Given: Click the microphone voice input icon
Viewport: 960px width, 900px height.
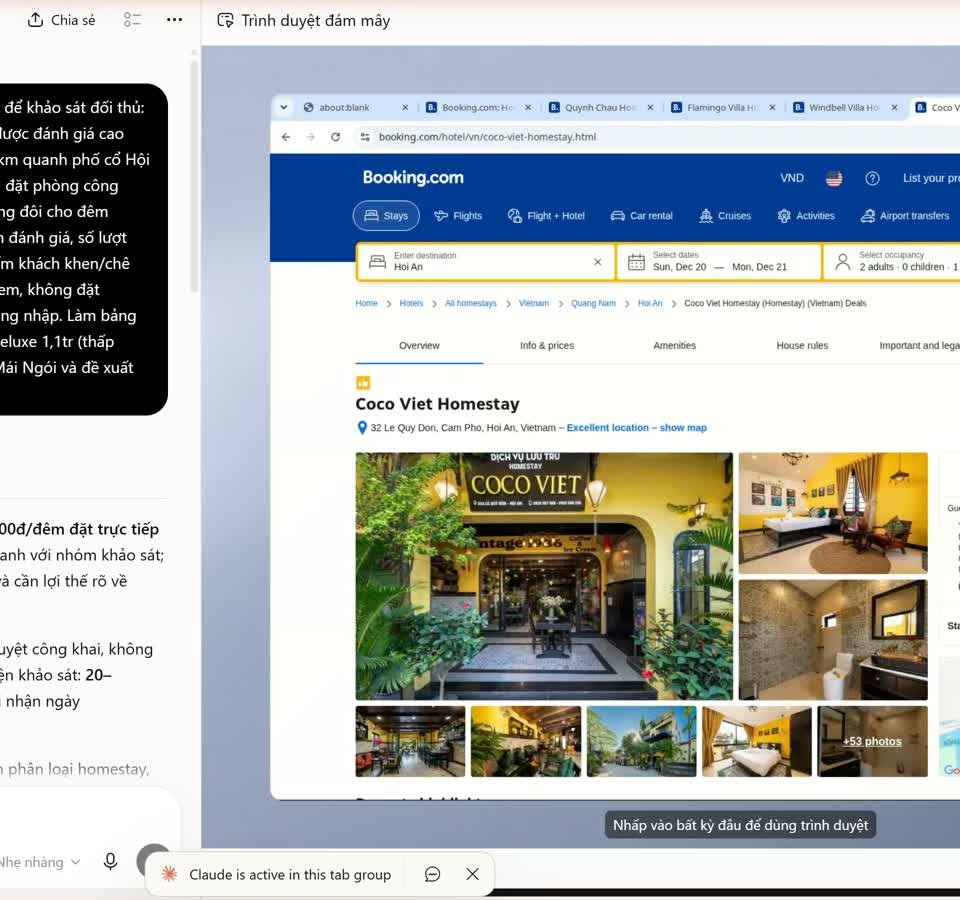Looking at the screenshot, I should [x=110, y=861].
